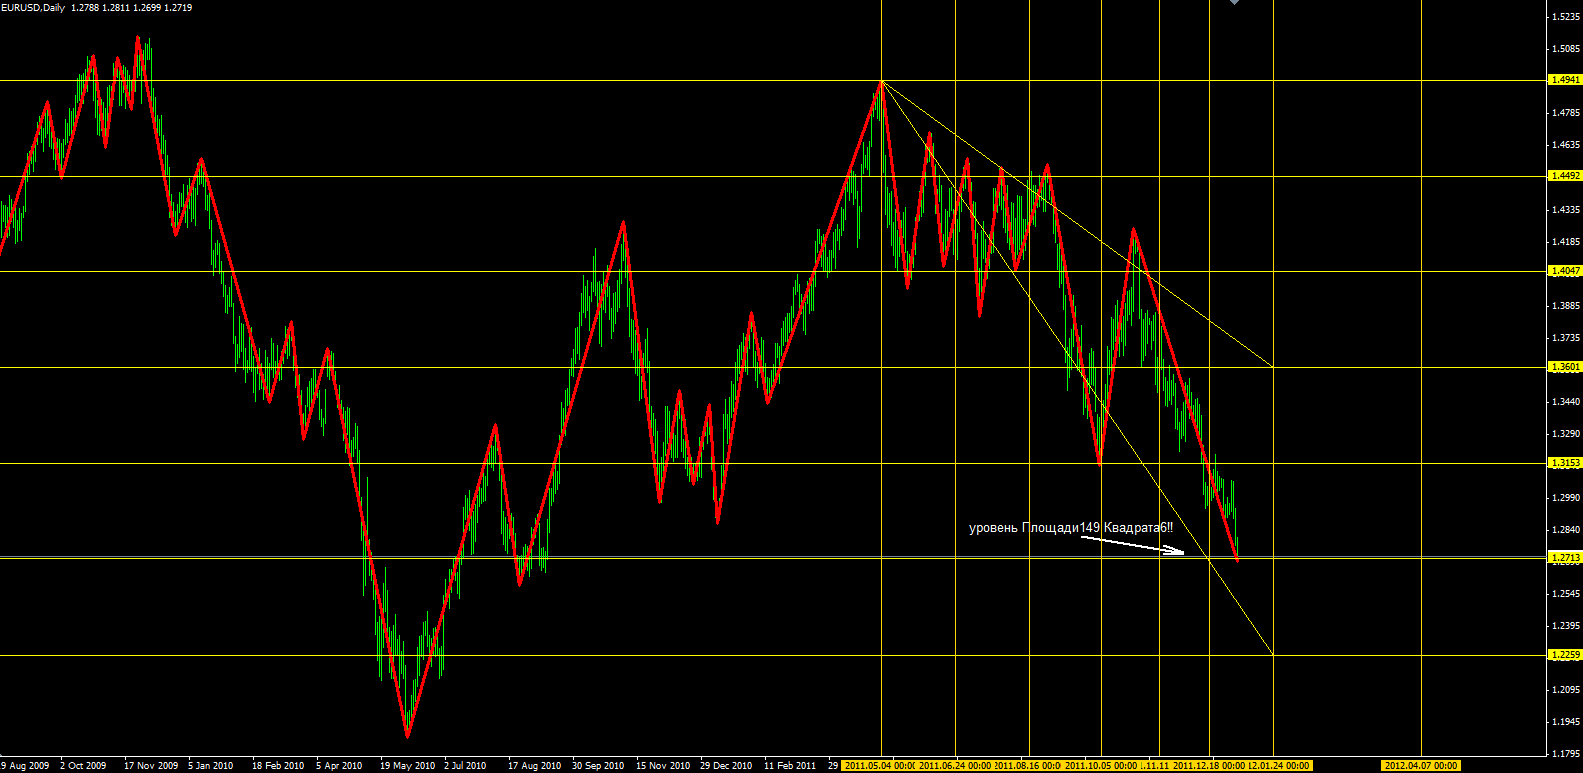Click the 1.4941 horizontal line price label
Screen dimensions: 1583x773
[1564, 80]
